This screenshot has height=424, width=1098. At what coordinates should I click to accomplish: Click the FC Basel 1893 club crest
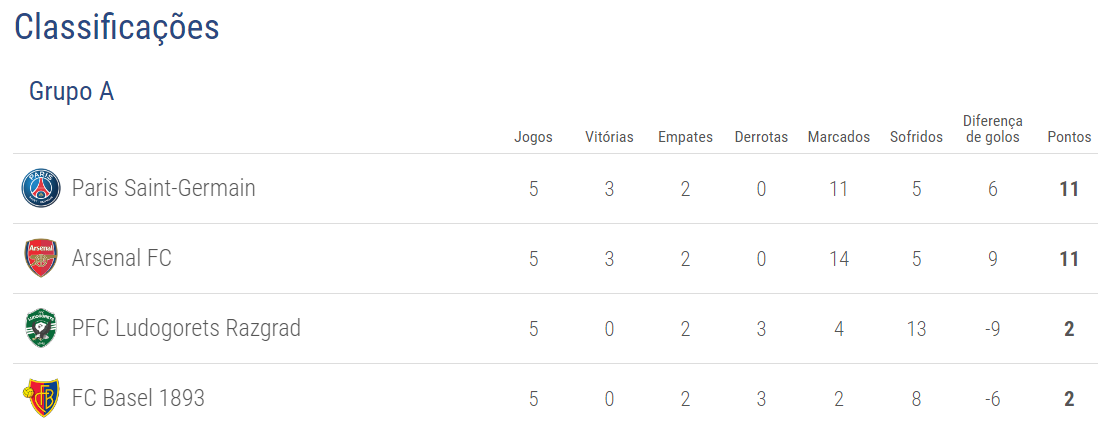tap(41, 398)
